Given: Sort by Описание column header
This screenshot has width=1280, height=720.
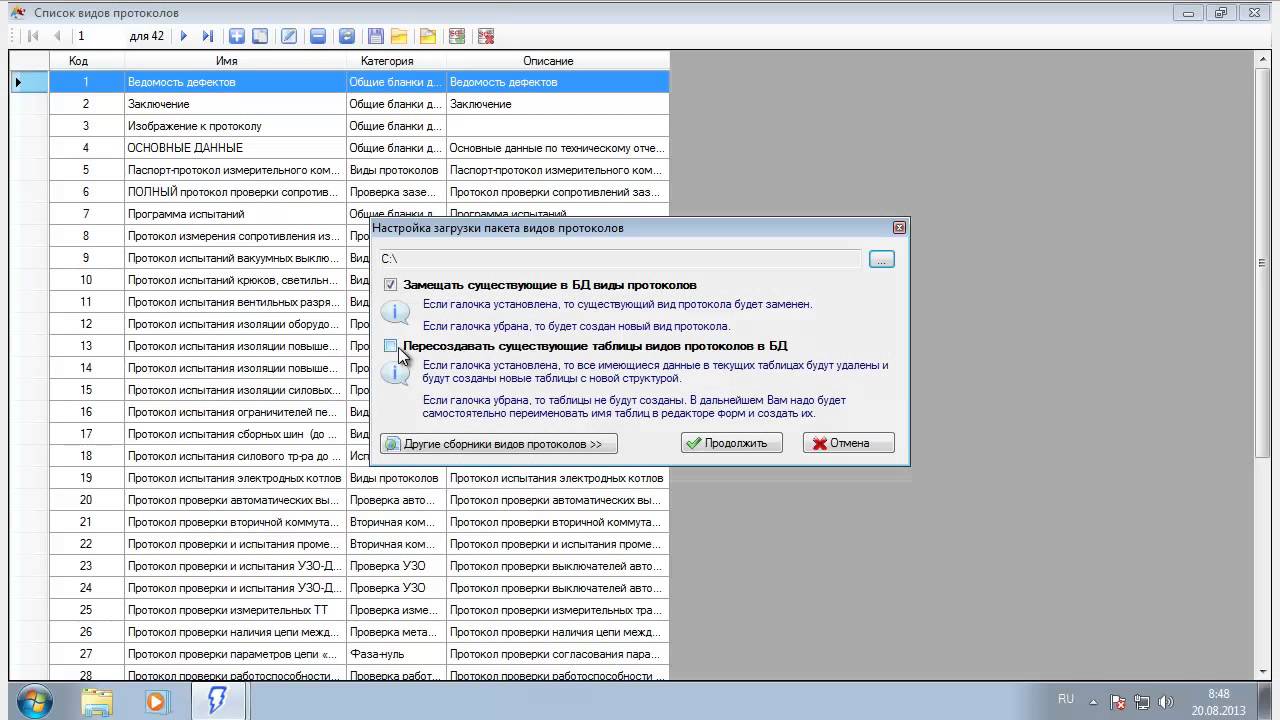Looking at the screenshot, I should point(557,61).
